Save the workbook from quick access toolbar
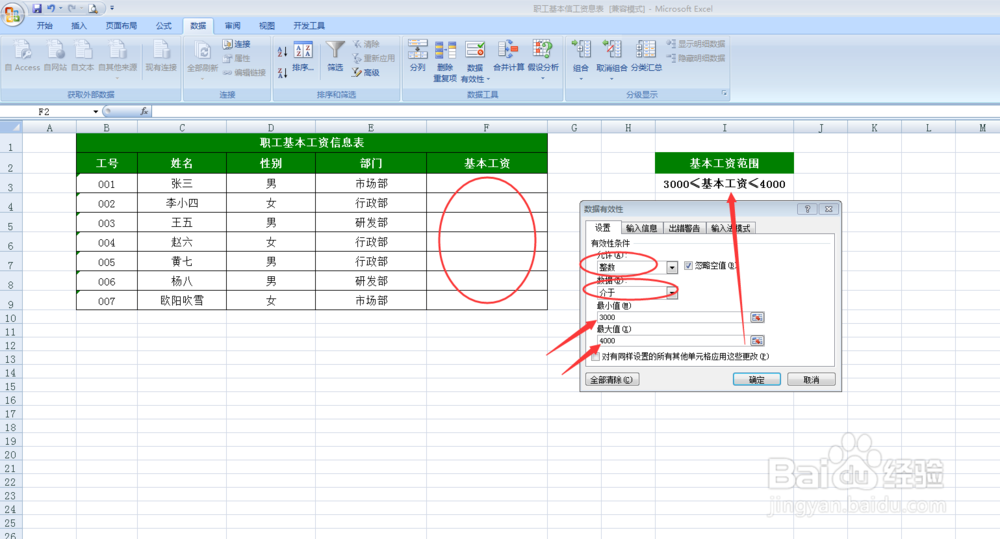 [36, 8]
